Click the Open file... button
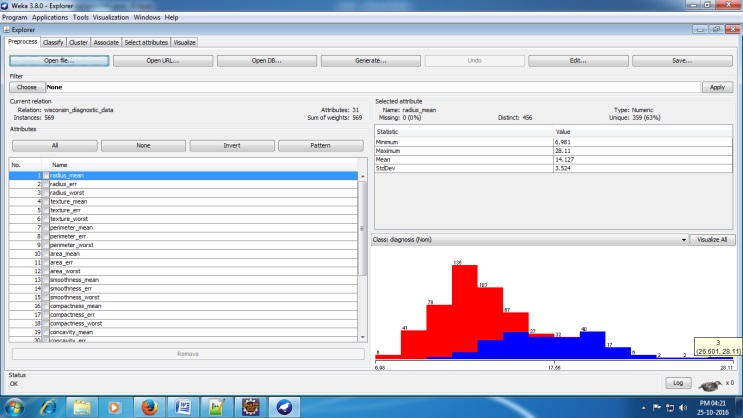743x418 pixels. 59,61
